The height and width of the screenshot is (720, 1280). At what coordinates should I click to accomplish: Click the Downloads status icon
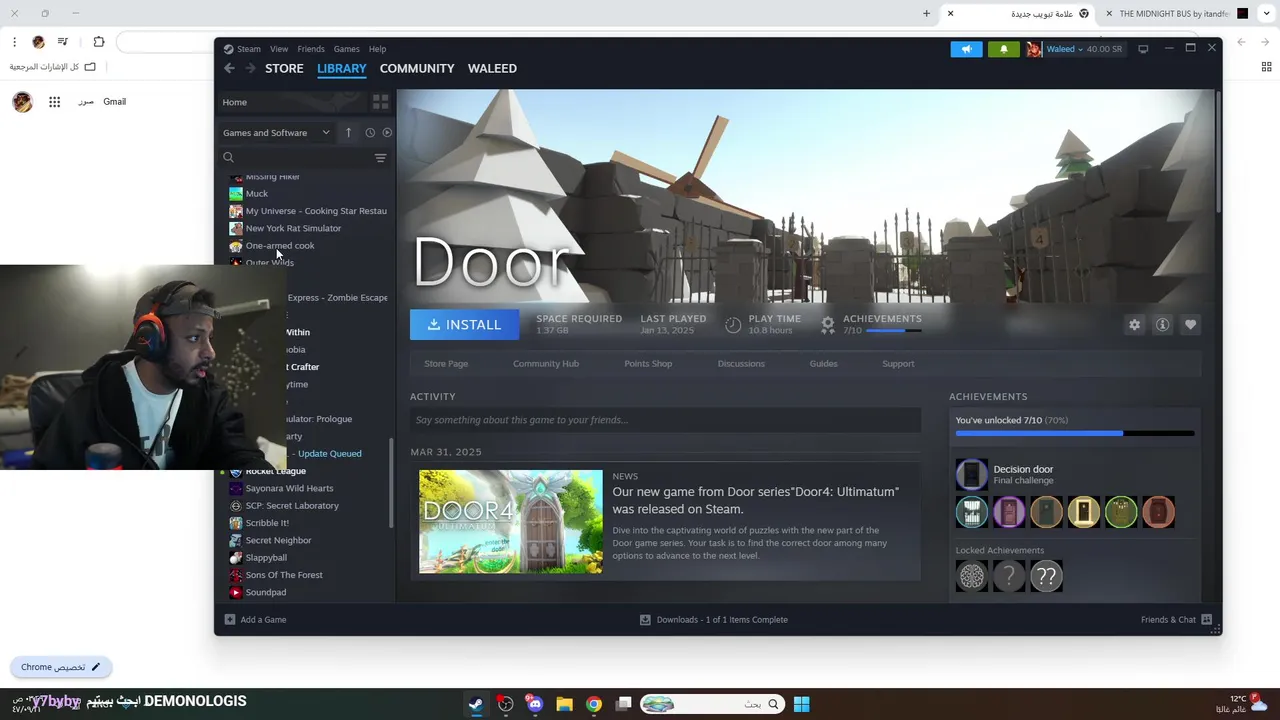click(645, 620)
